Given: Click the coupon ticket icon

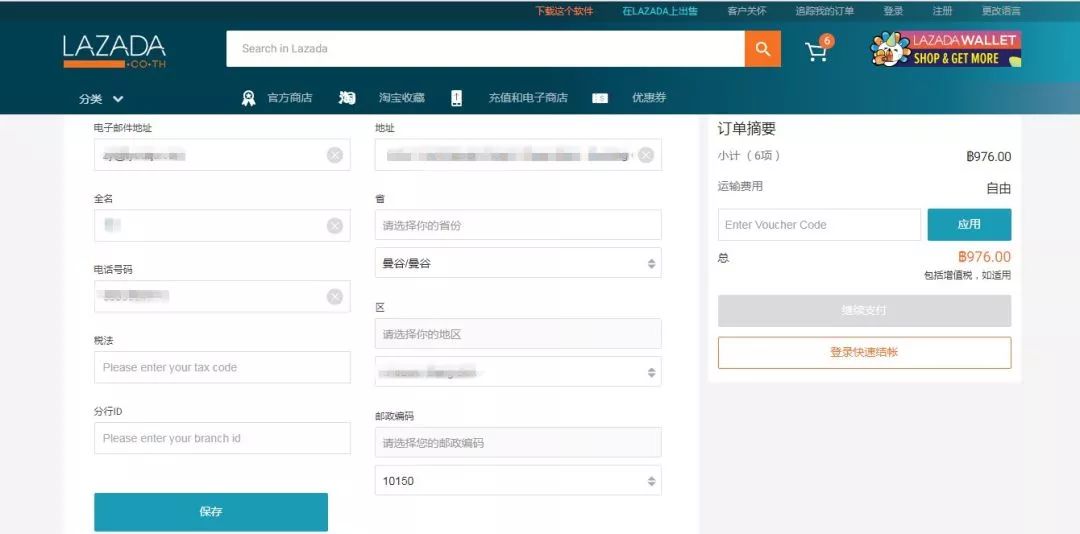Looking at the screenshot, I should click(600, 99).
